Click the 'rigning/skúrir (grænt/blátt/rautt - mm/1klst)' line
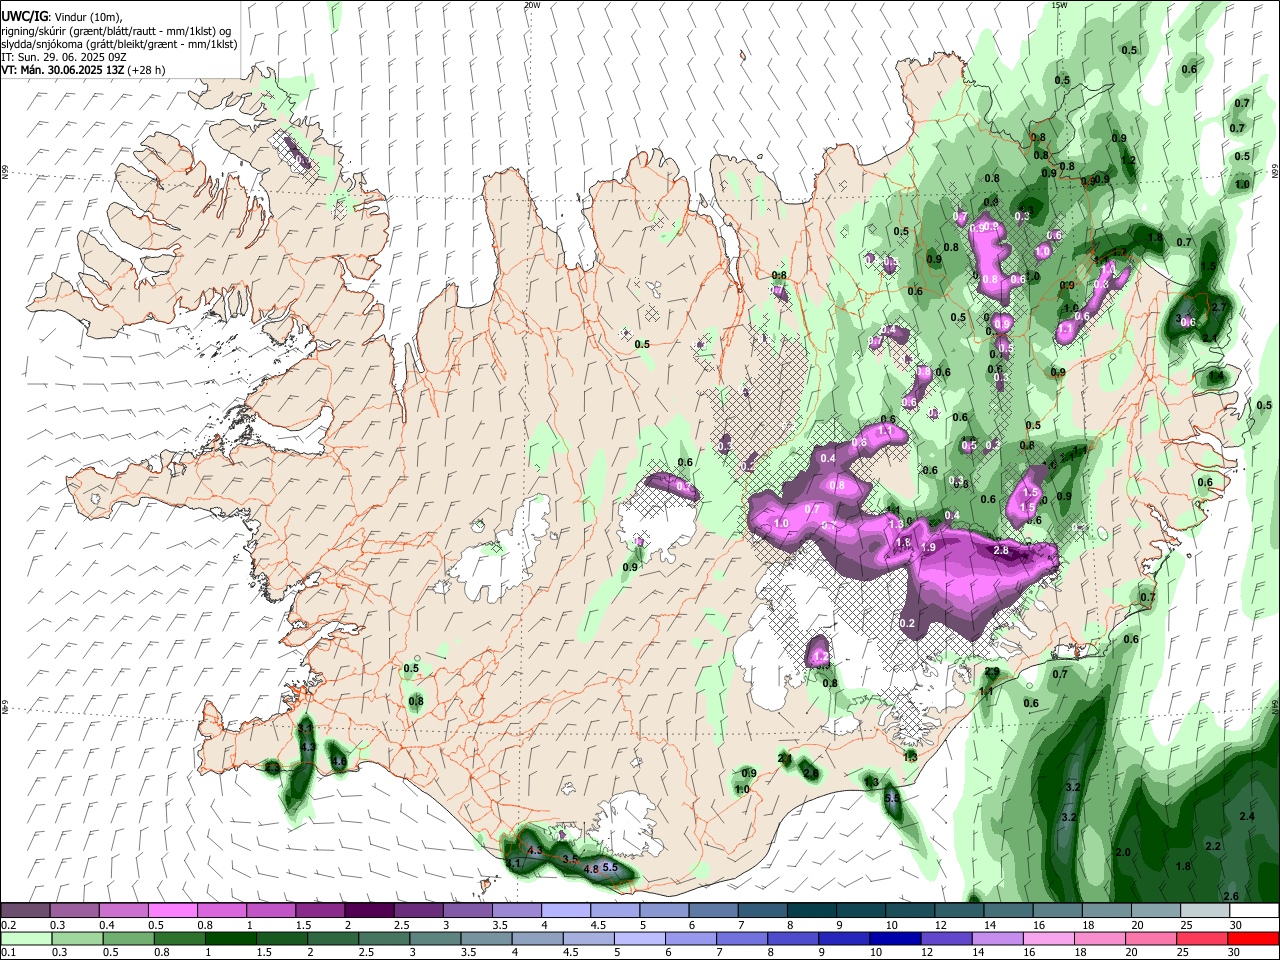Image resolution: width=1280 pixels, height=960 pixels. click(x=116, y=31)
